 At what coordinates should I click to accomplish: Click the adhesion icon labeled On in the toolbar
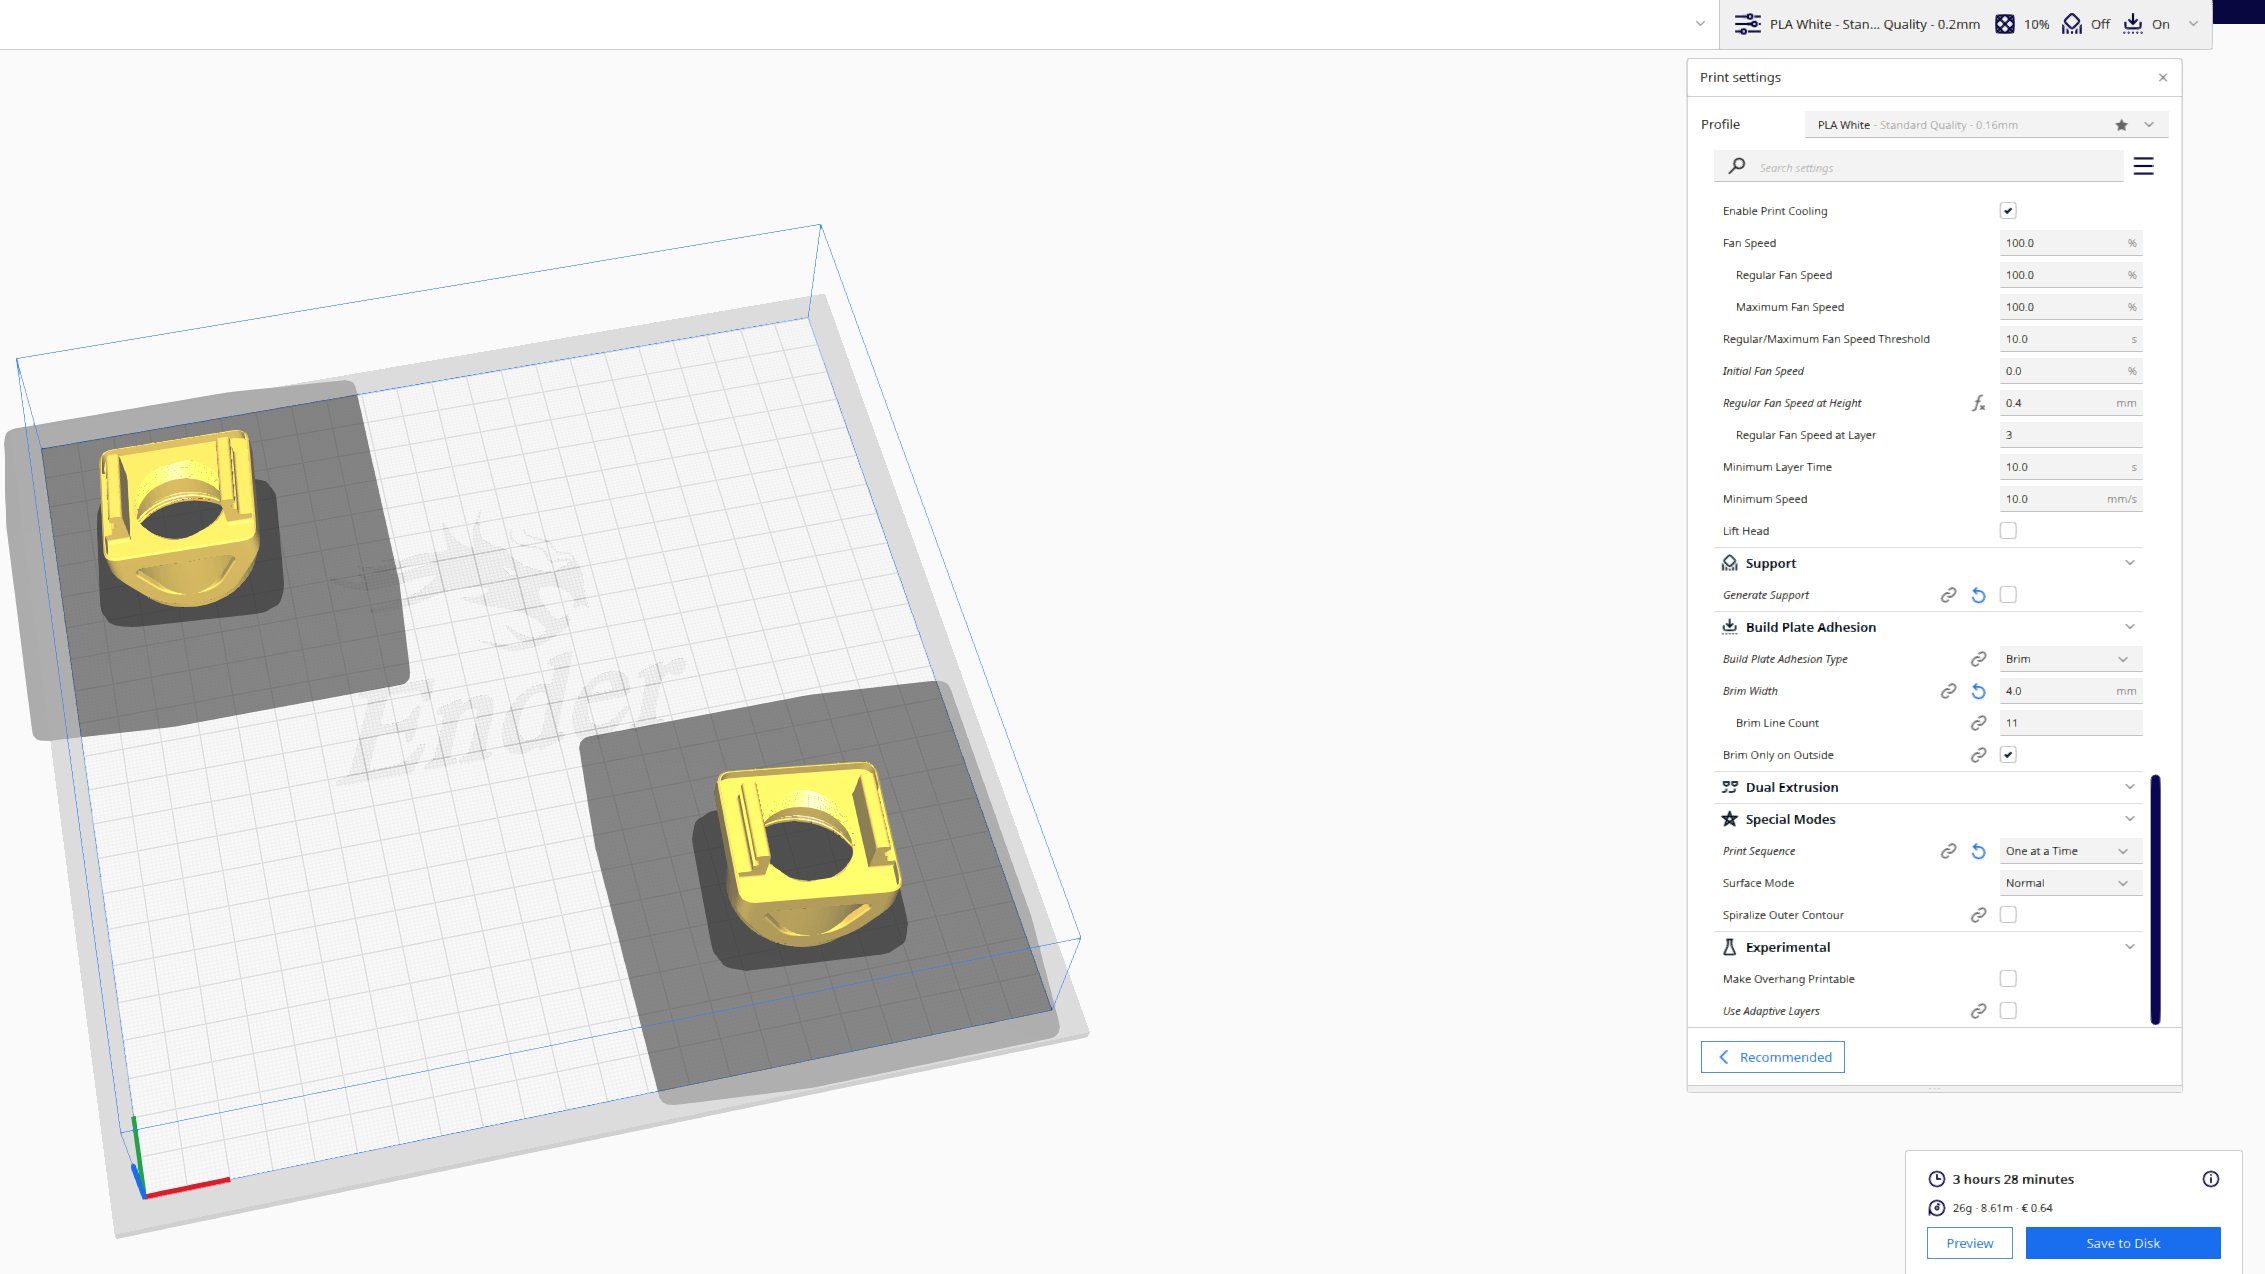[x=2133, y=23]
